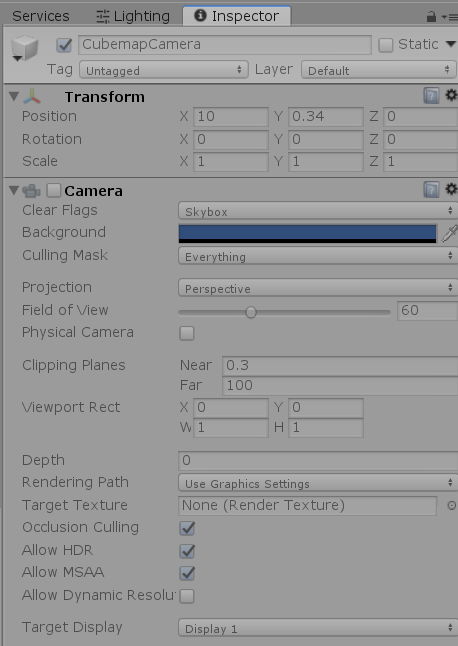
Task: Click the Depth value field
Action: coord(318,461)
